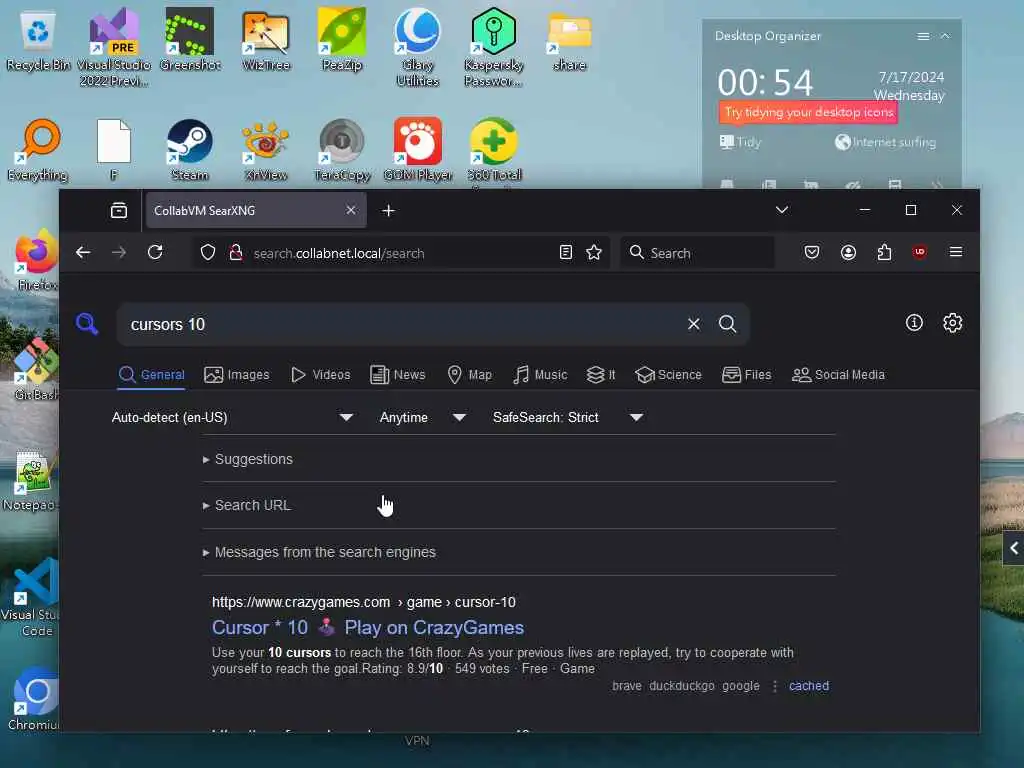Expand Messages from the search engines
The height and width of the screenshot is (768, 1024).
click(x=319, y=552)
